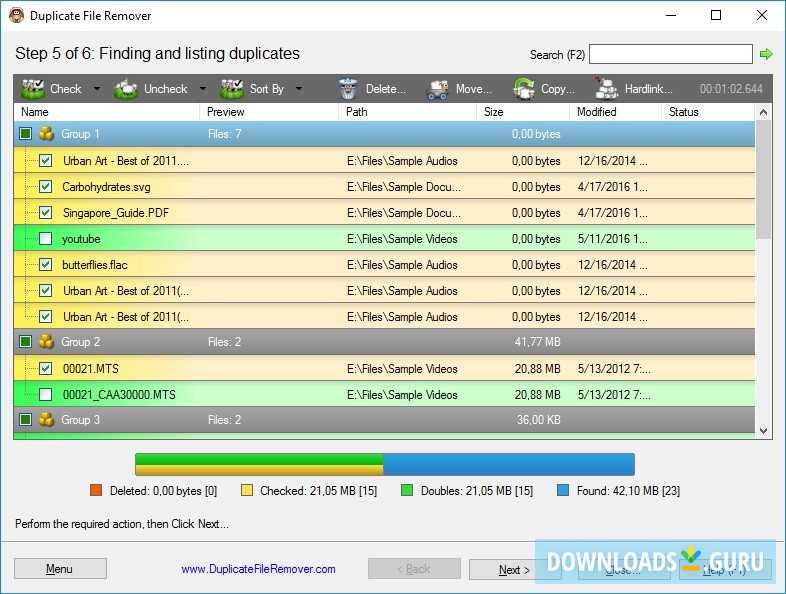Click the 'Found: 42,10 MB [23]' text

pyautogui.click(x=628, y=490)
